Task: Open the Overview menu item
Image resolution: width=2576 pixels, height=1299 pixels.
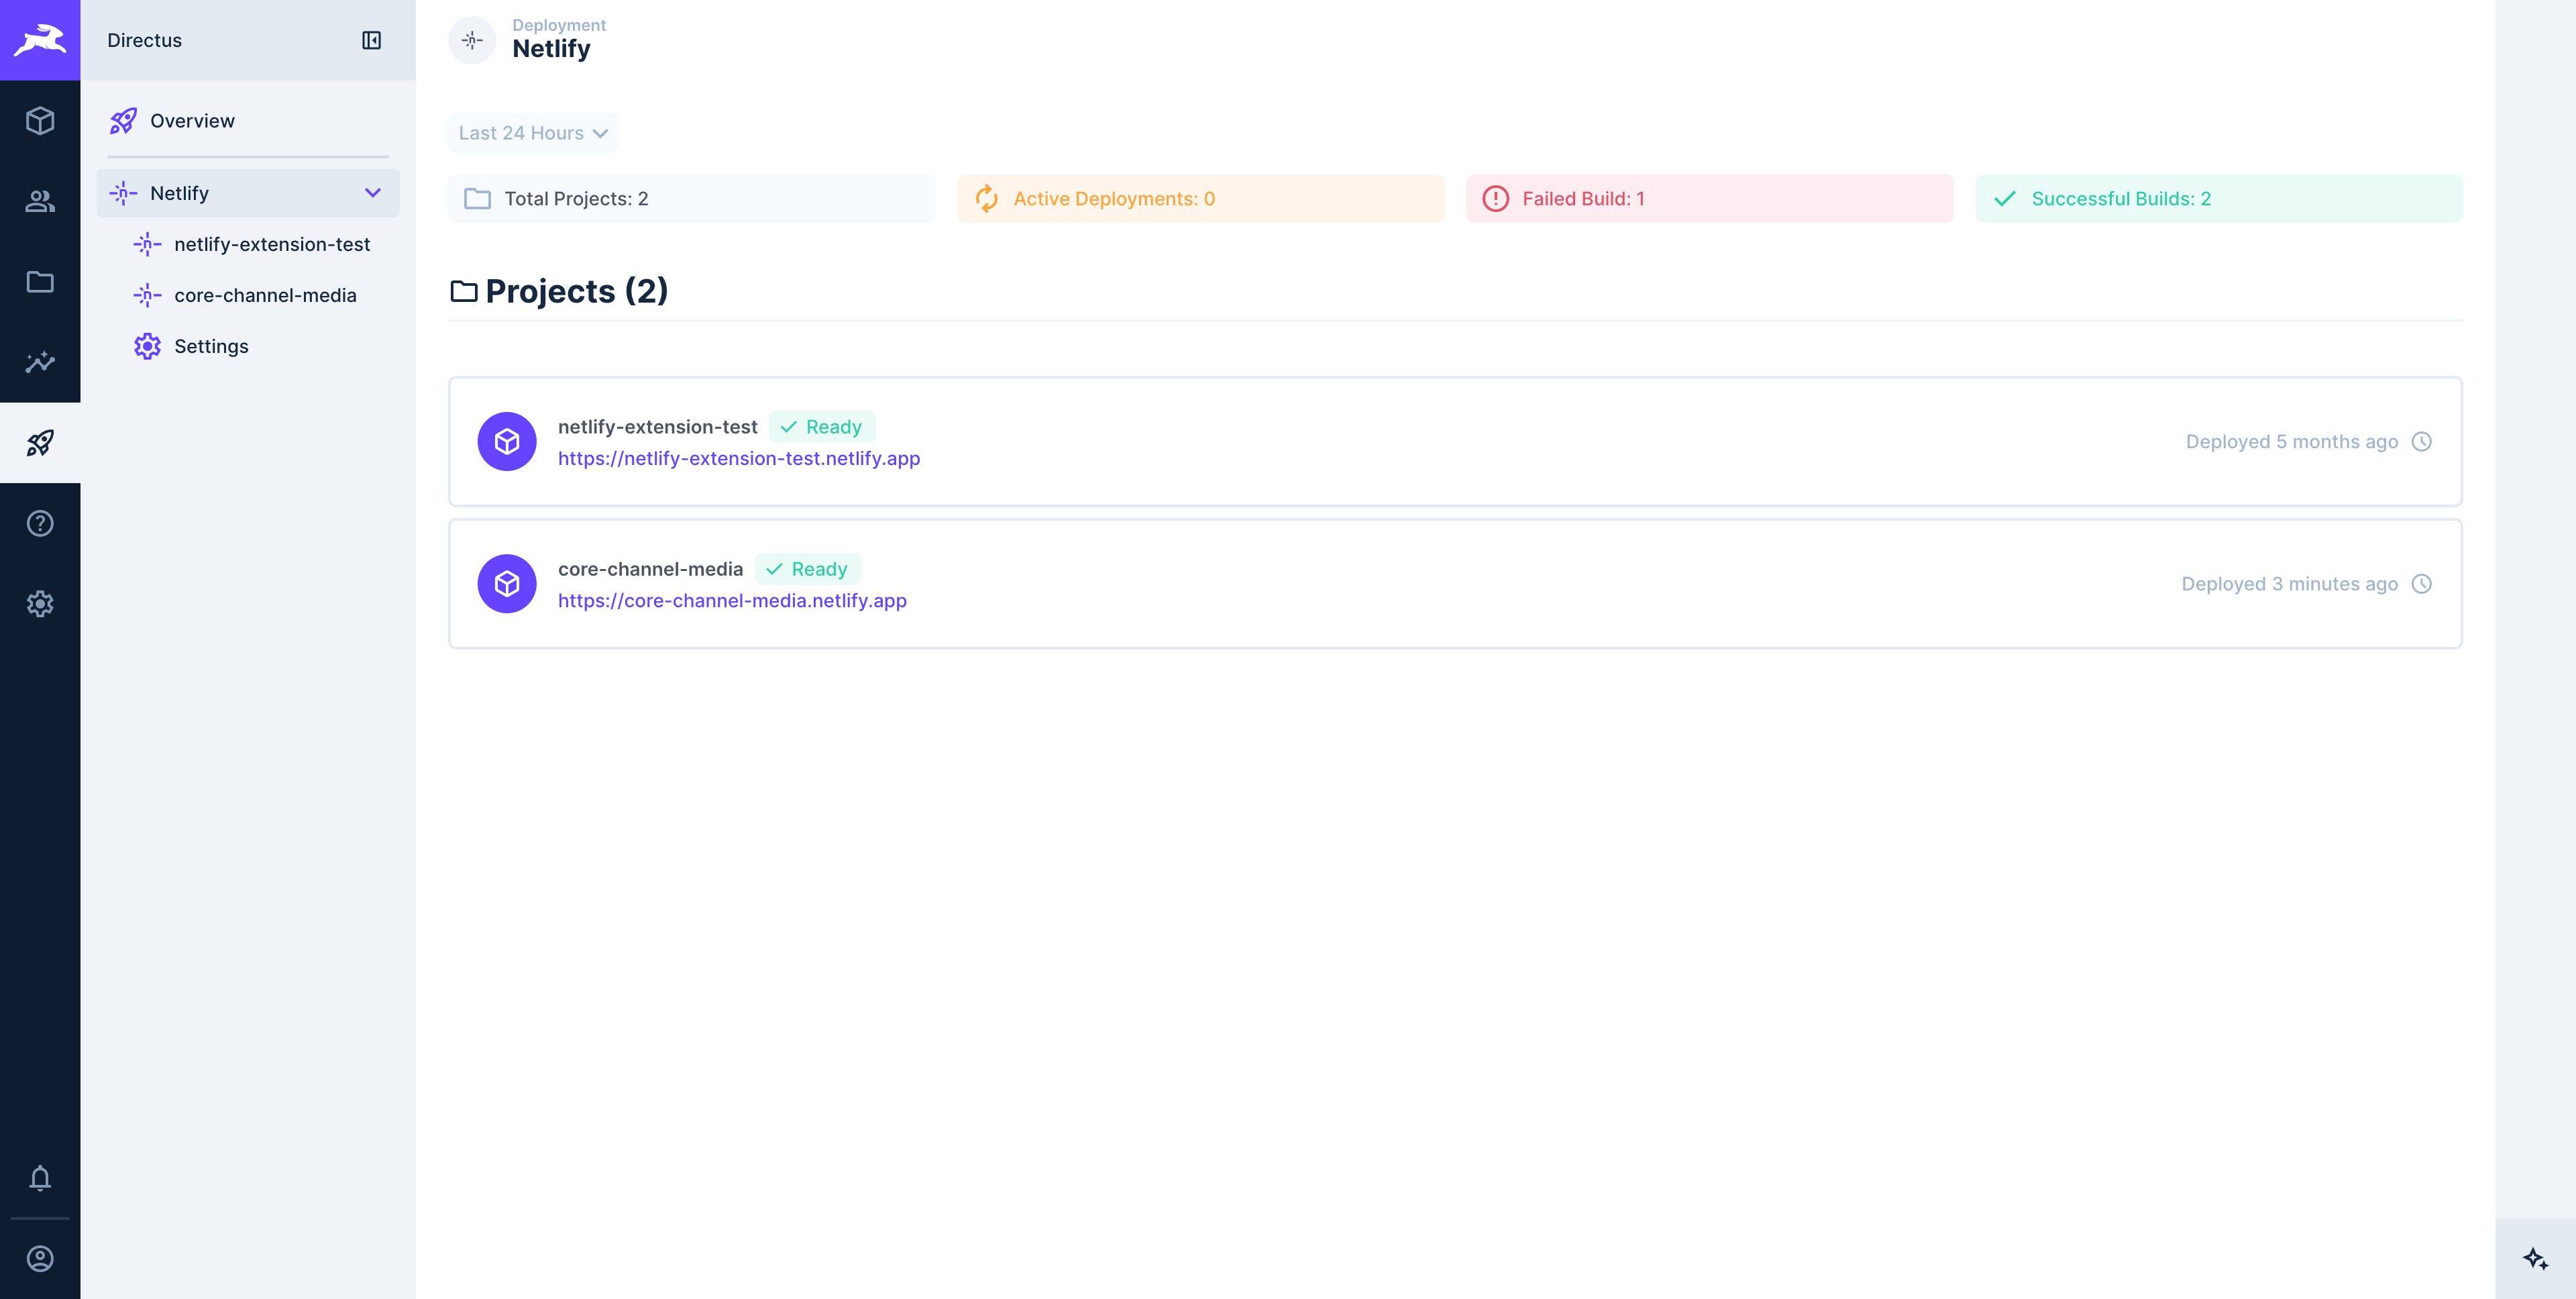Action: pyautogui.click(x=192, y=120)
